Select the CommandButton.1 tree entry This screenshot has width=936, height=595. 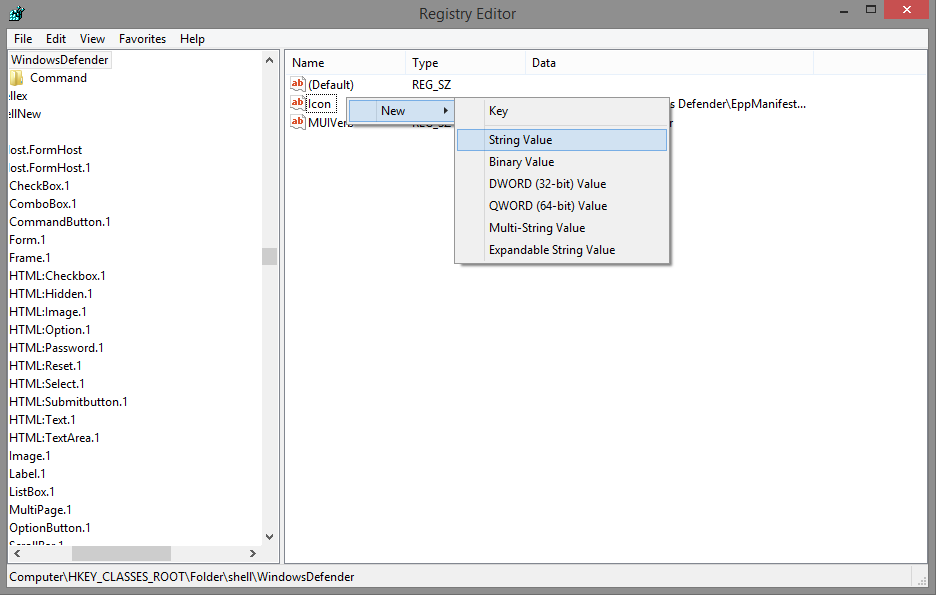60,222
